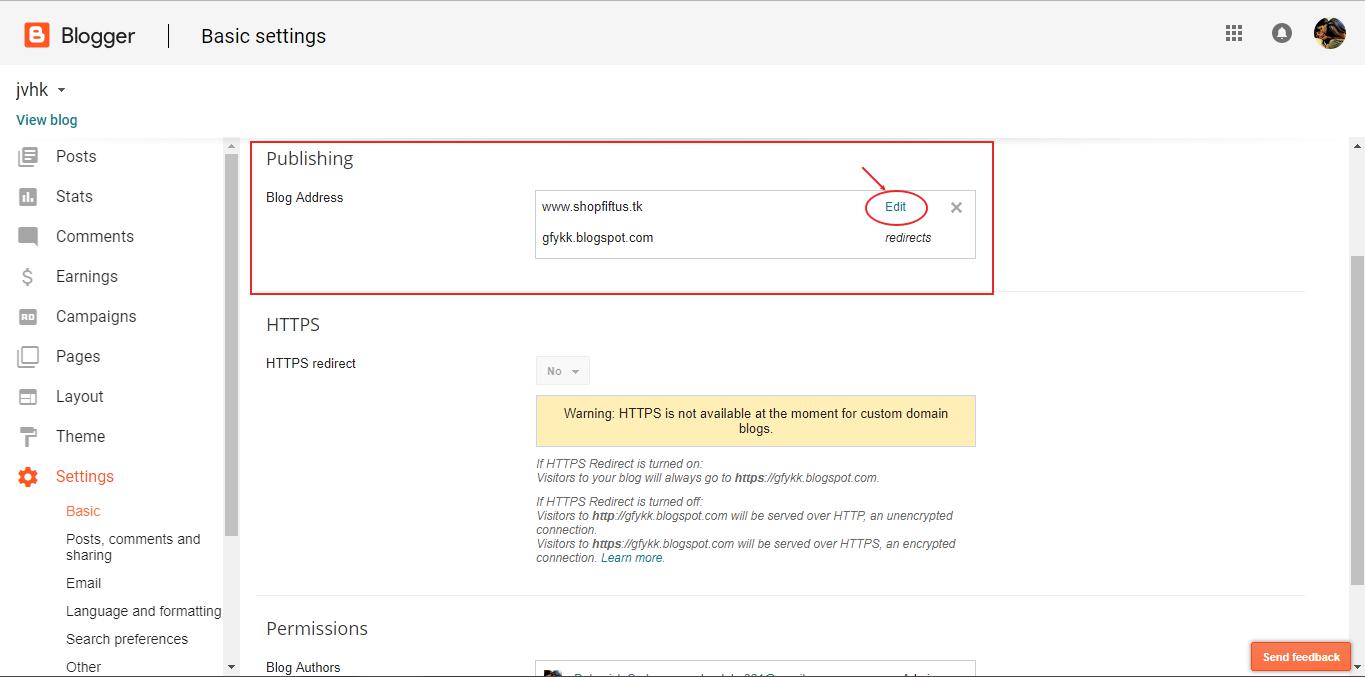
Task: Click the Comments bubble icon
Action: pos(28,237)
